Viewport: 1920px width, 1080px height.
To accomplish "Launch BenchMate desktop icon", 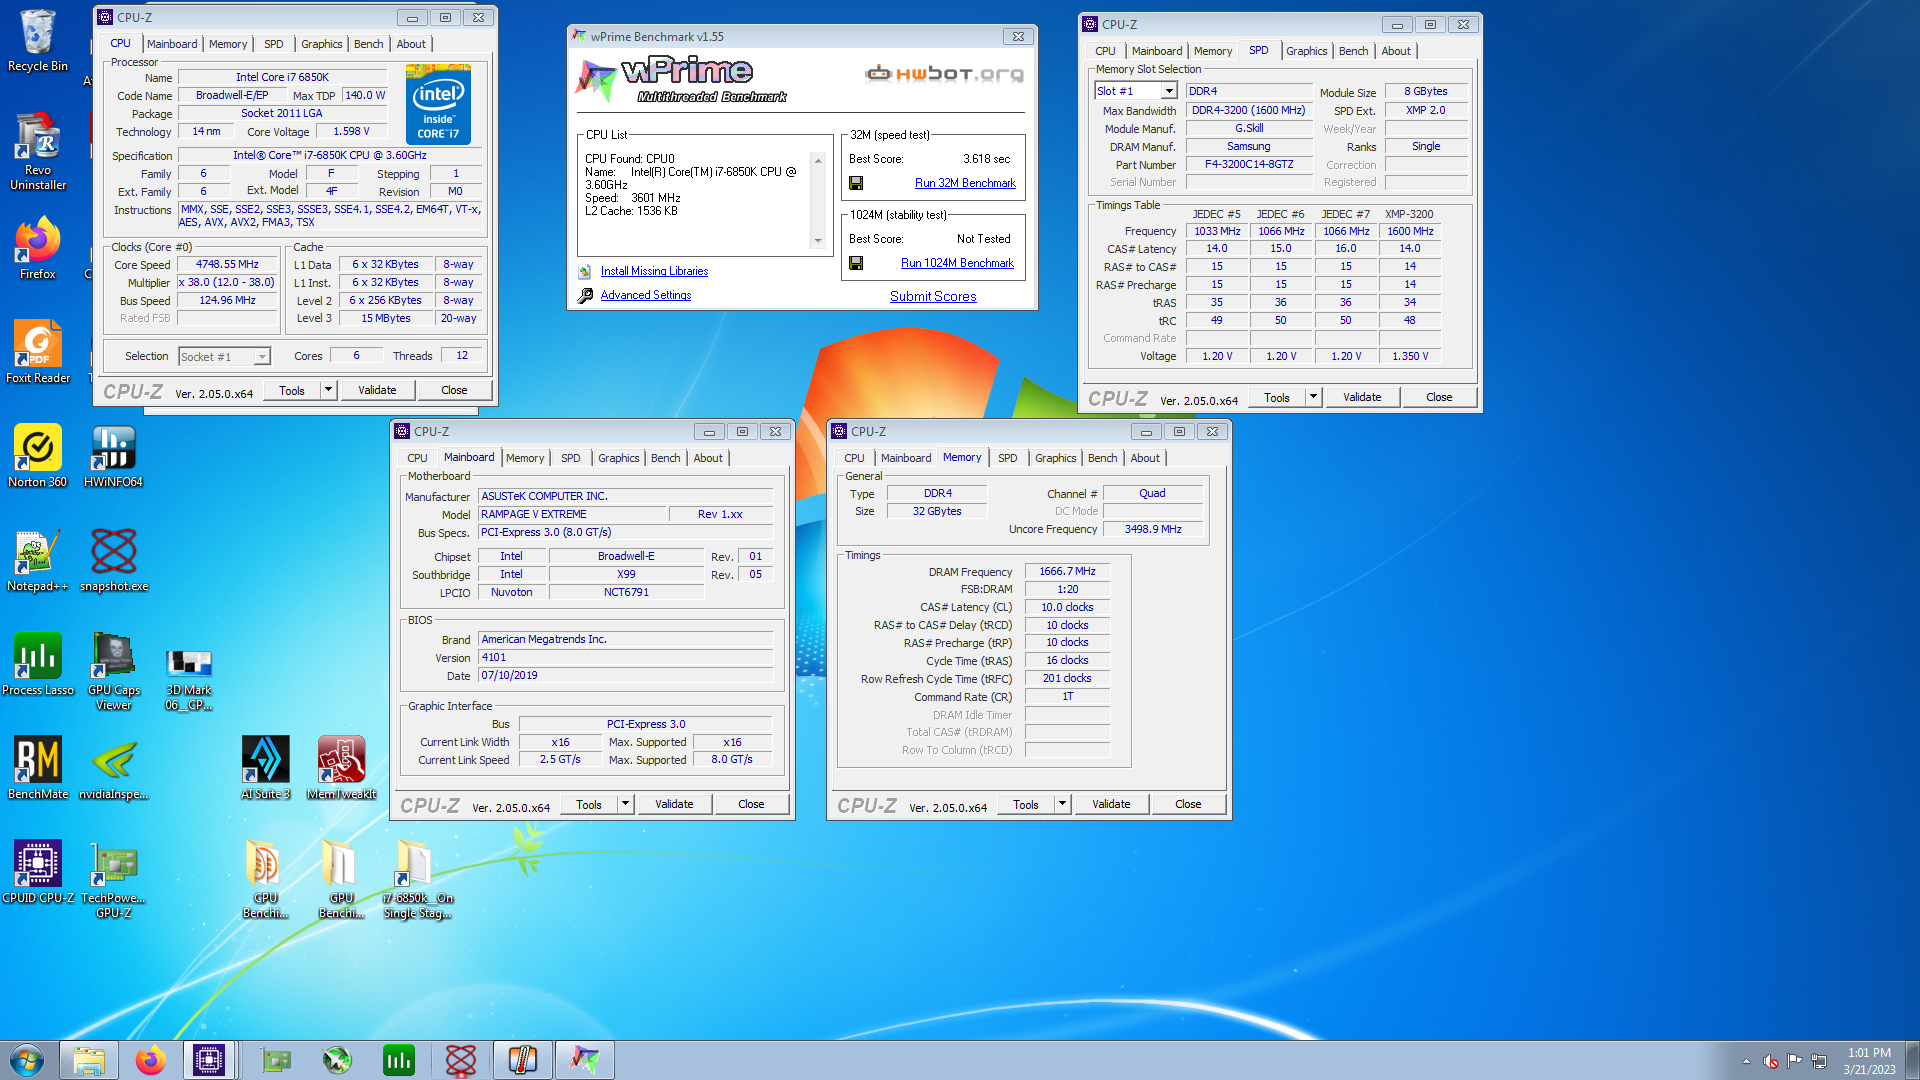I will coord(38,768).
